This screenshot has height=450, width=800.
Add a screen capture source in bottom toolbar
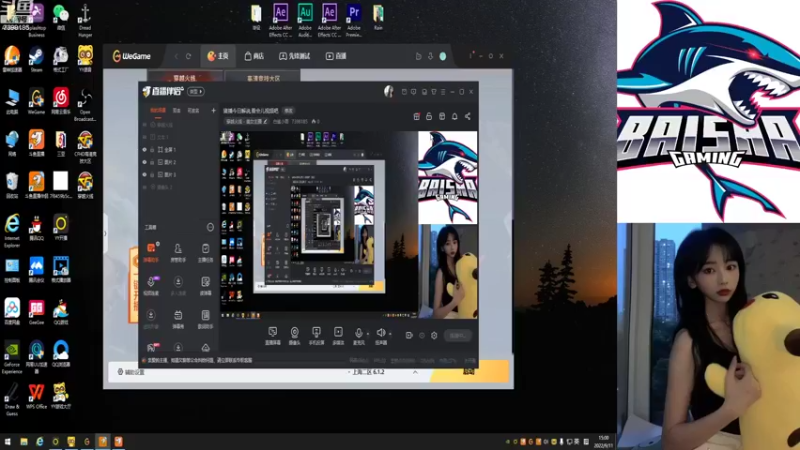[272, 335]
